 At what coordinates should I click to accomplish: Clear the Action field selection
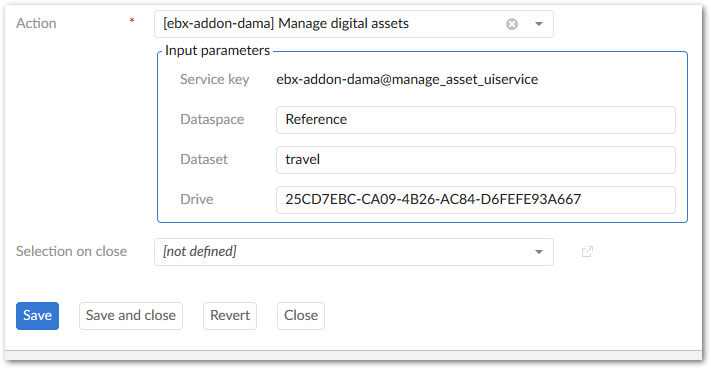tap(512, 24)
